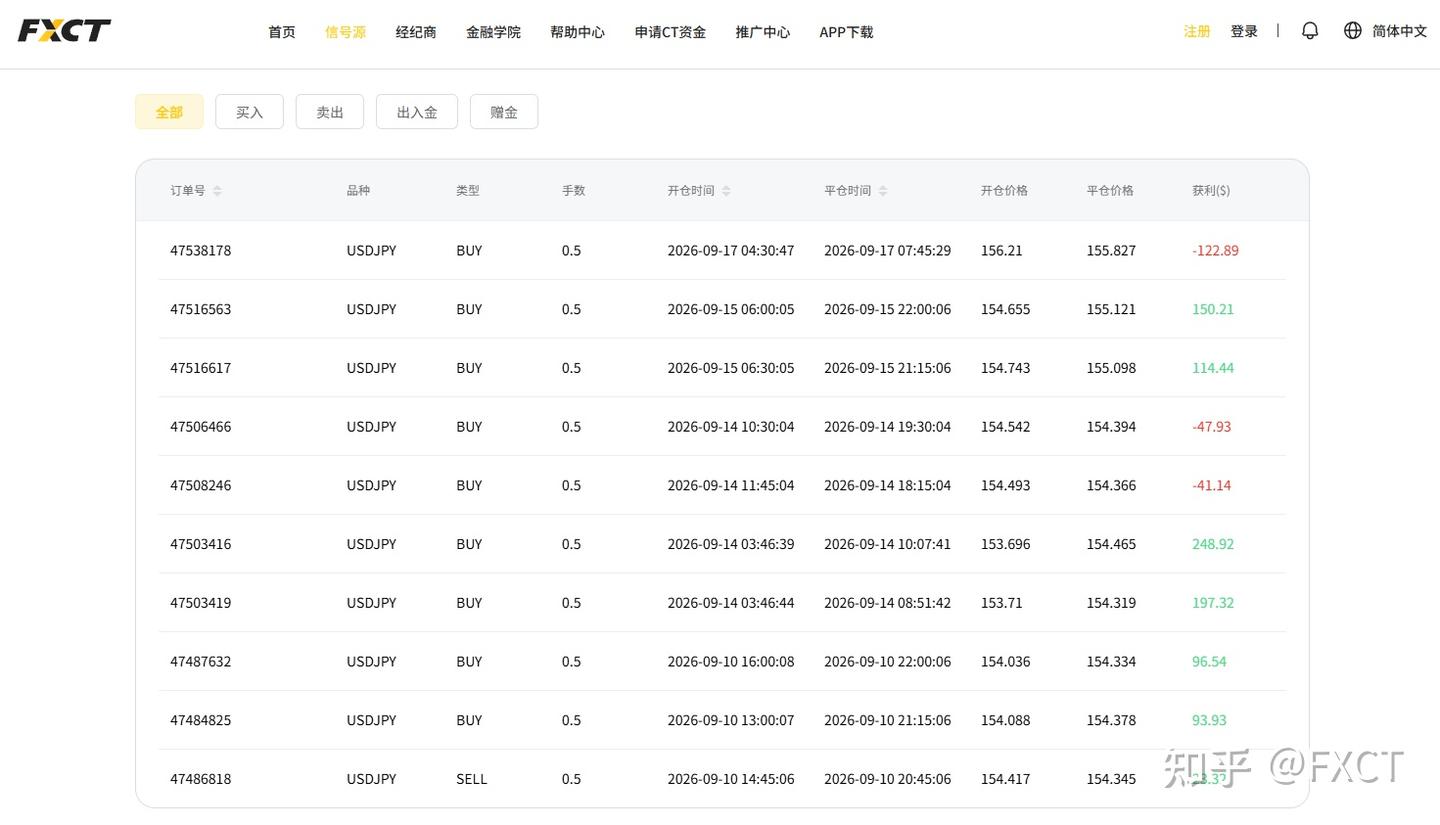The image size is (1440, 825).
Task: Click order number 47487632
Action: click(x=201, y=662)
